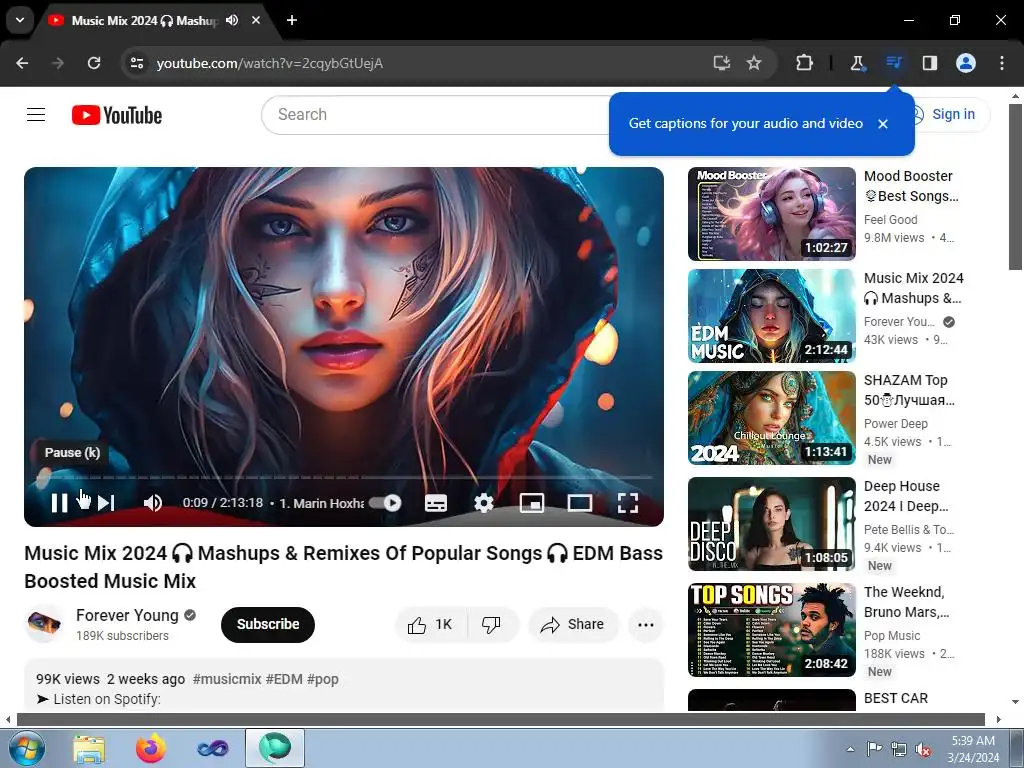The image size is (1024, 768).
Task: Enable theater mode view
Action: coord(580,503)
